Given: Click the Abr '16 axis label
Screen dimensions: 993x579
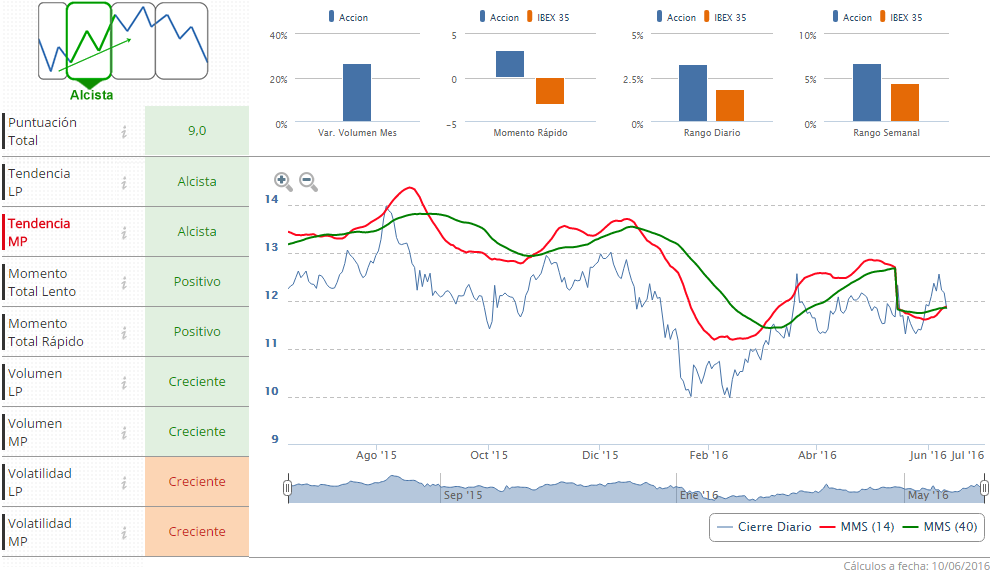Looking at the screenshot, I should (x=817, y=455).
